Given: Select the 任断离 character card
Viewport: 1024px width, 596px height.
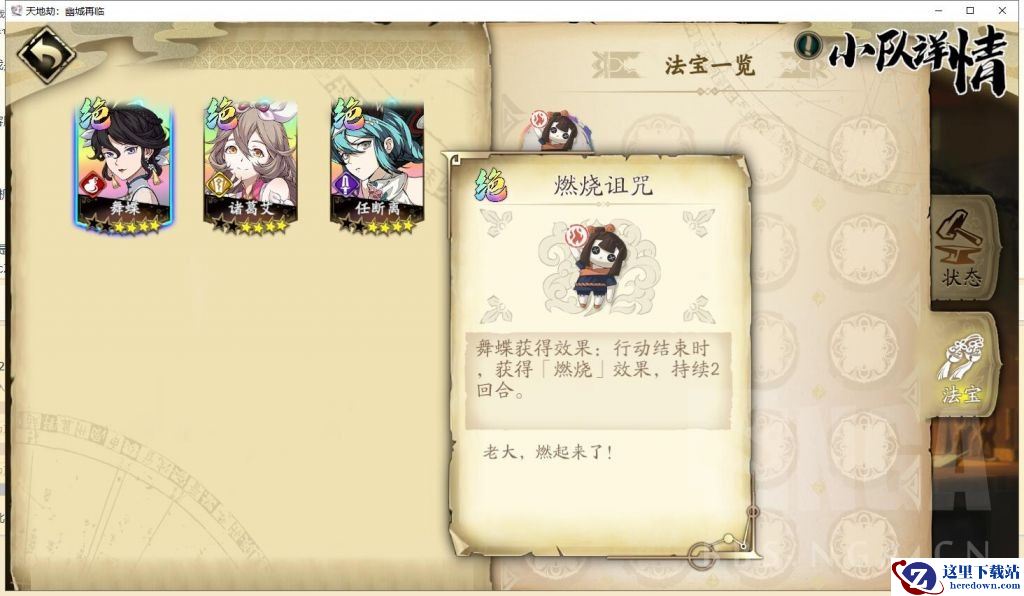Looking at the screenshot, I should tap(377, 165).
